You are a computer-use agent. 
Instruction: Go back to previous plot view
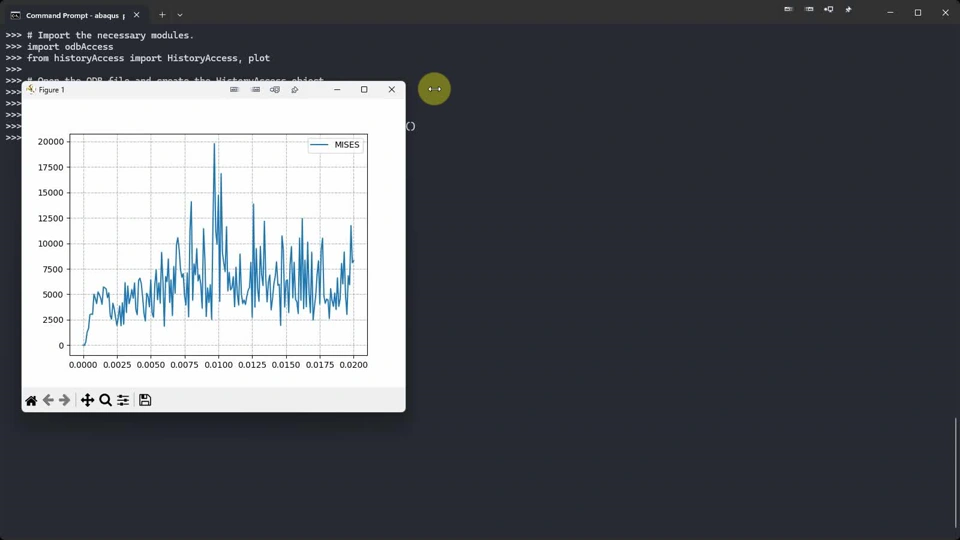(x=48, y=400)
